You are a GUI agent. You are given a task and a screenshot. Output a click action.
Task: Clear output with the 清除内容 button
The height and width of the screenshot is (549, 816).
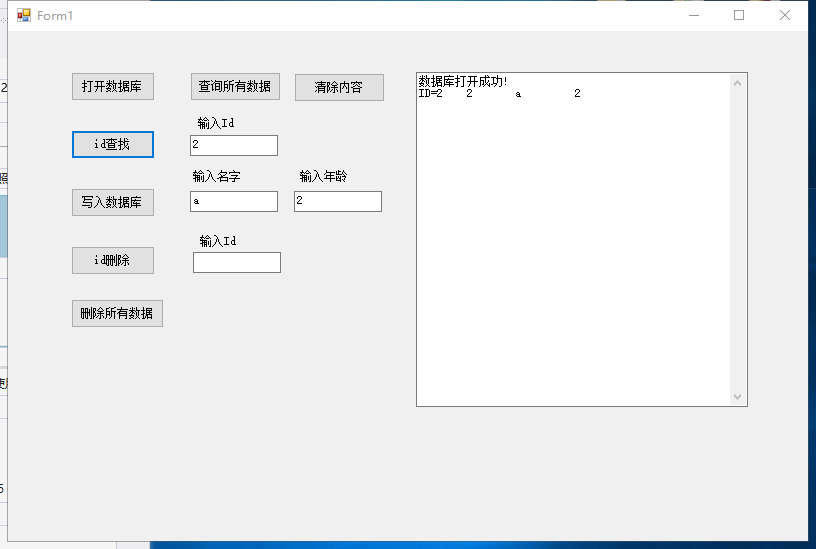(339, 87)
